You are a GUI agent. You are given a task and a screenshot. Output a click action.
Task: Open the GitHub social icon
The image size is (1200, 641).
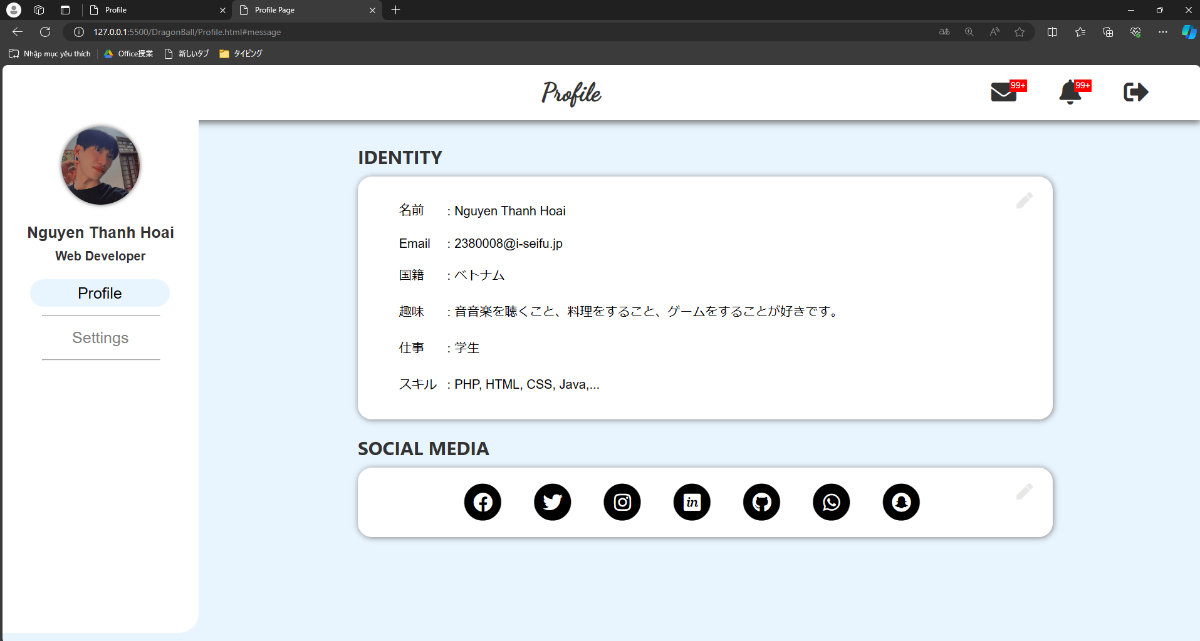click(761, 502)
